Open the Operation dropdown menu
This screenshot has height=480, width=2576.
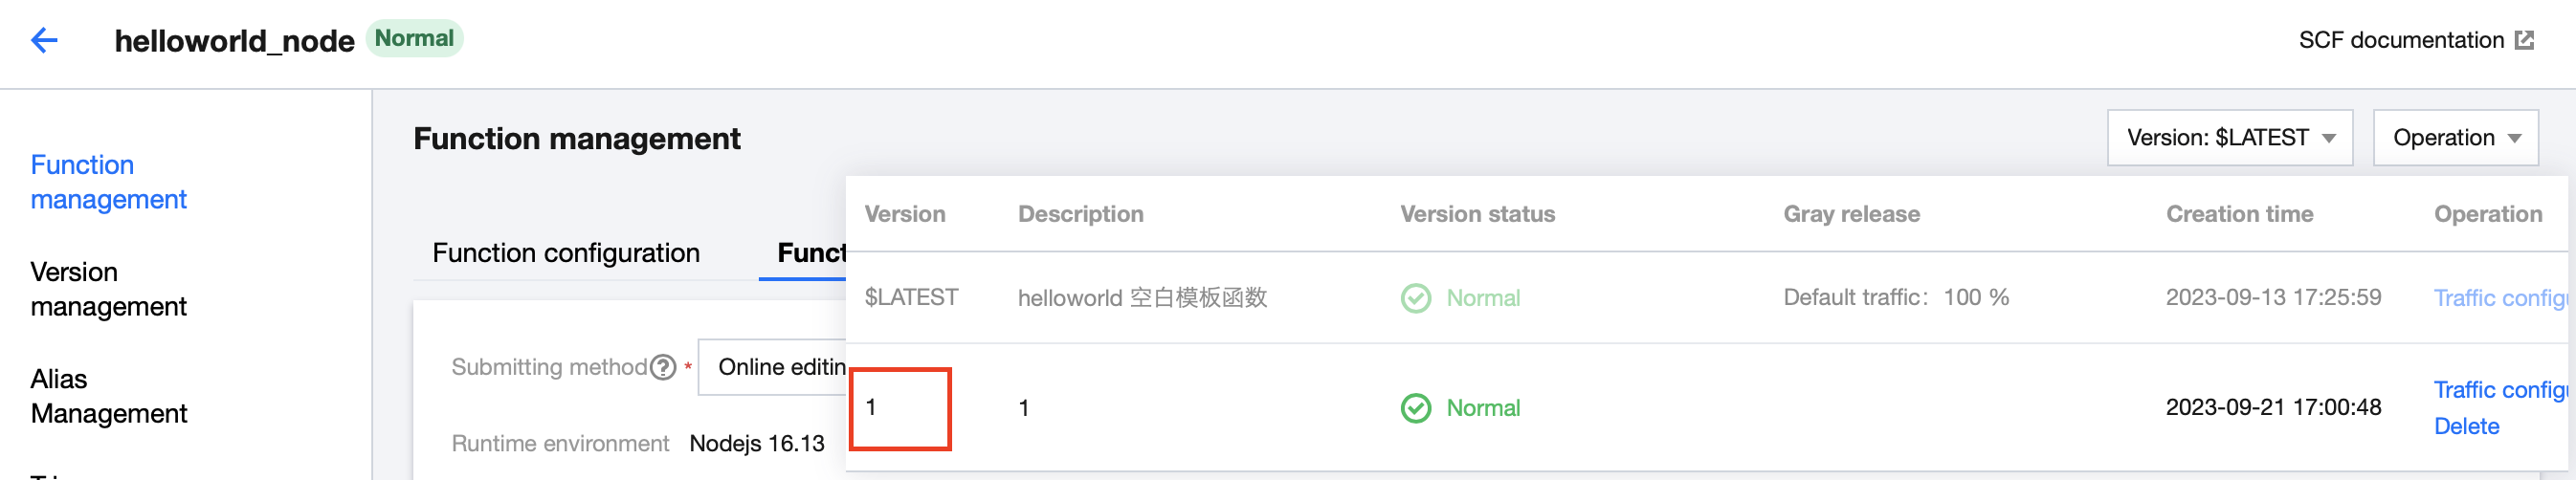coord(2455,138)
